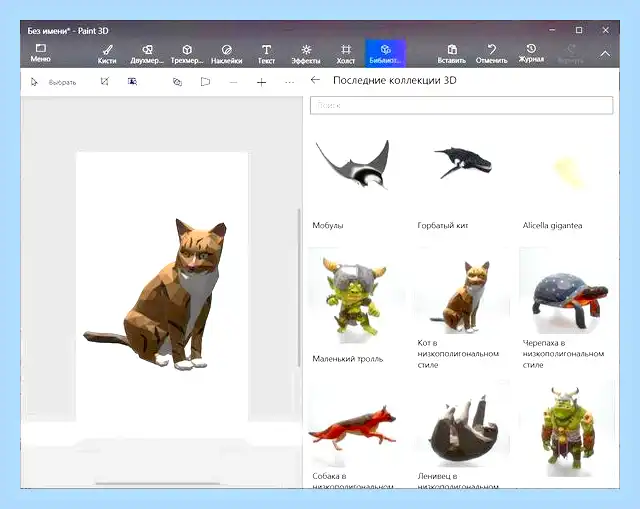This screenshot has height=509, width=640.
Task: Click the crop icon in secondary toolbar
Action: 104,82
